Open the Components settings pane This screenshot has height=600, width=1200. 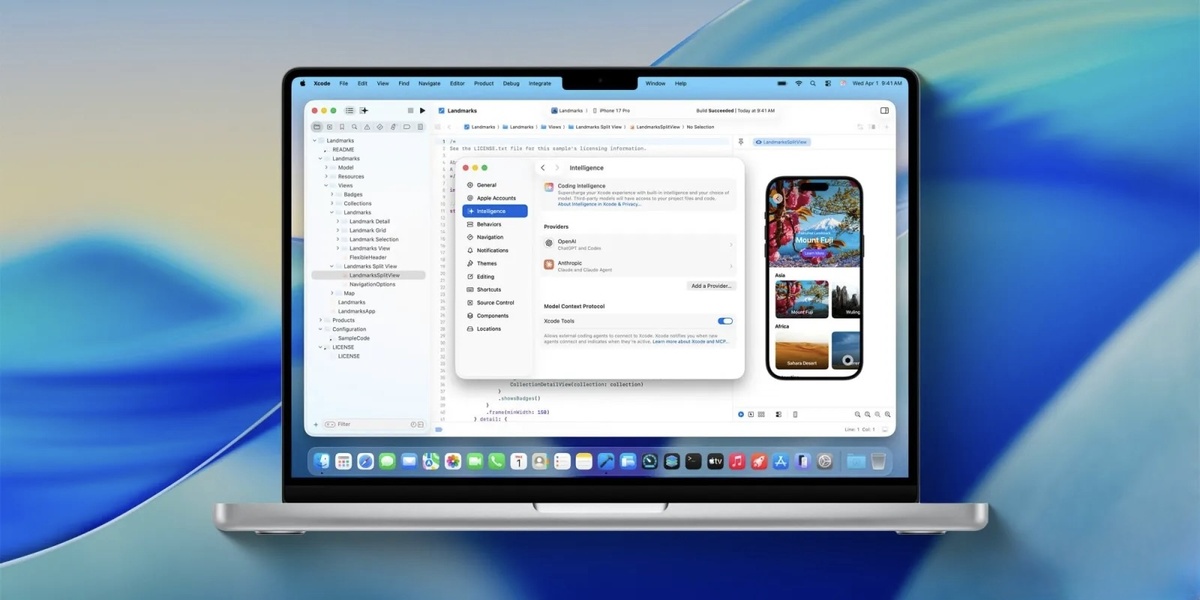492,315
